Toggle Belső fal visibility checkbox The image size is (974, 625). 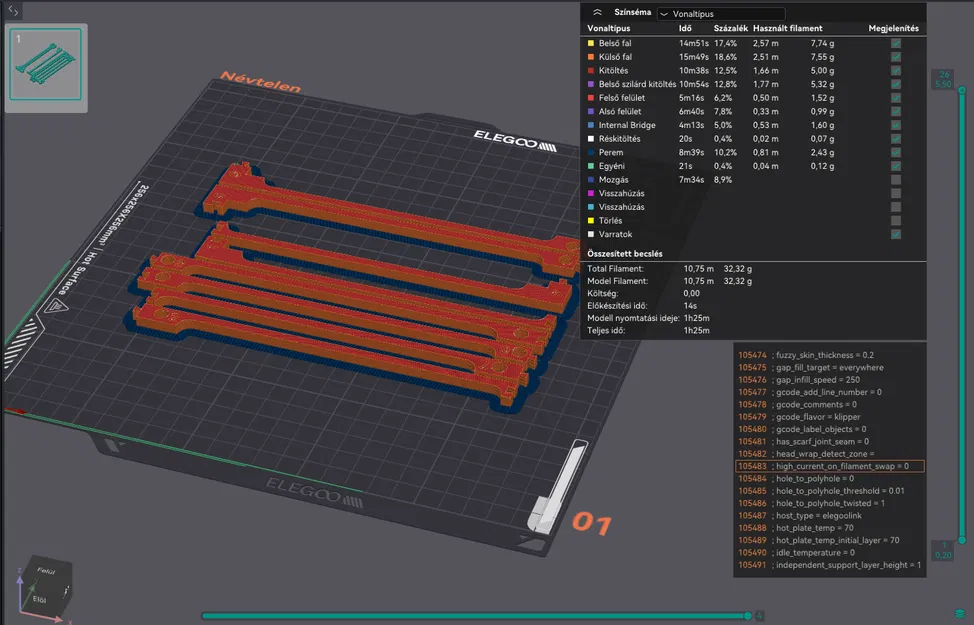tap(896, 43)
